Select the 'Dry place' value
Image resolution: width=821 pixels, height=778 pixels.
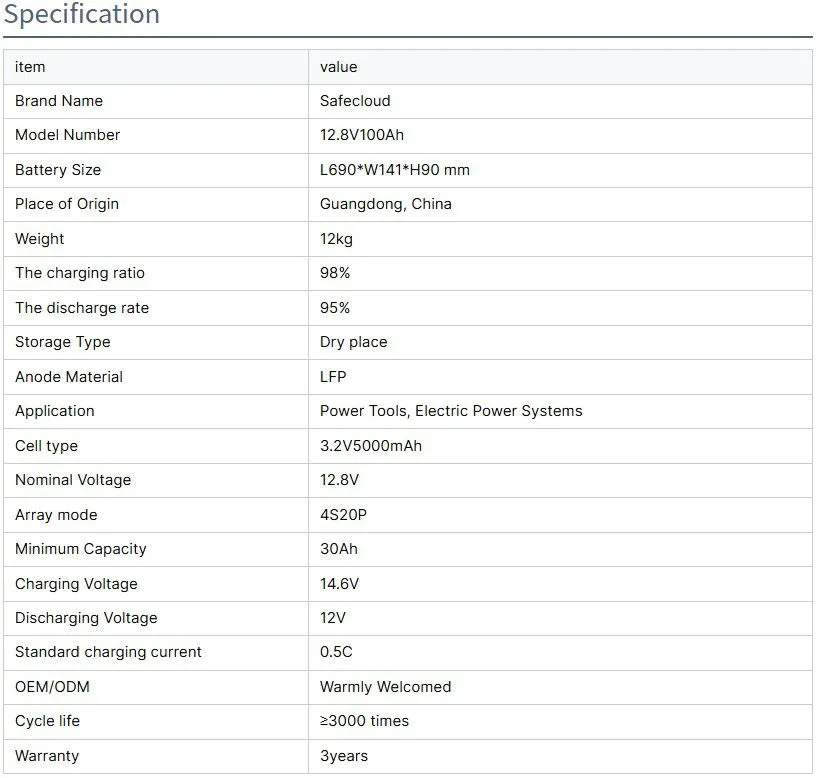click(353, 342)
